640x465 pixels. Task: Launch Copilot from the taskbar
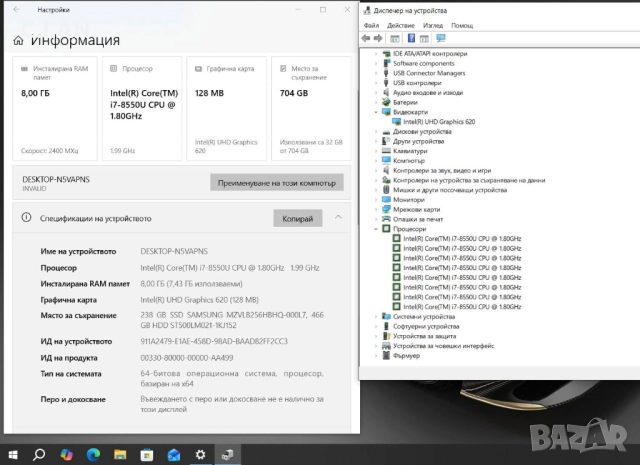pyautogui.click(x=66, y=454)
